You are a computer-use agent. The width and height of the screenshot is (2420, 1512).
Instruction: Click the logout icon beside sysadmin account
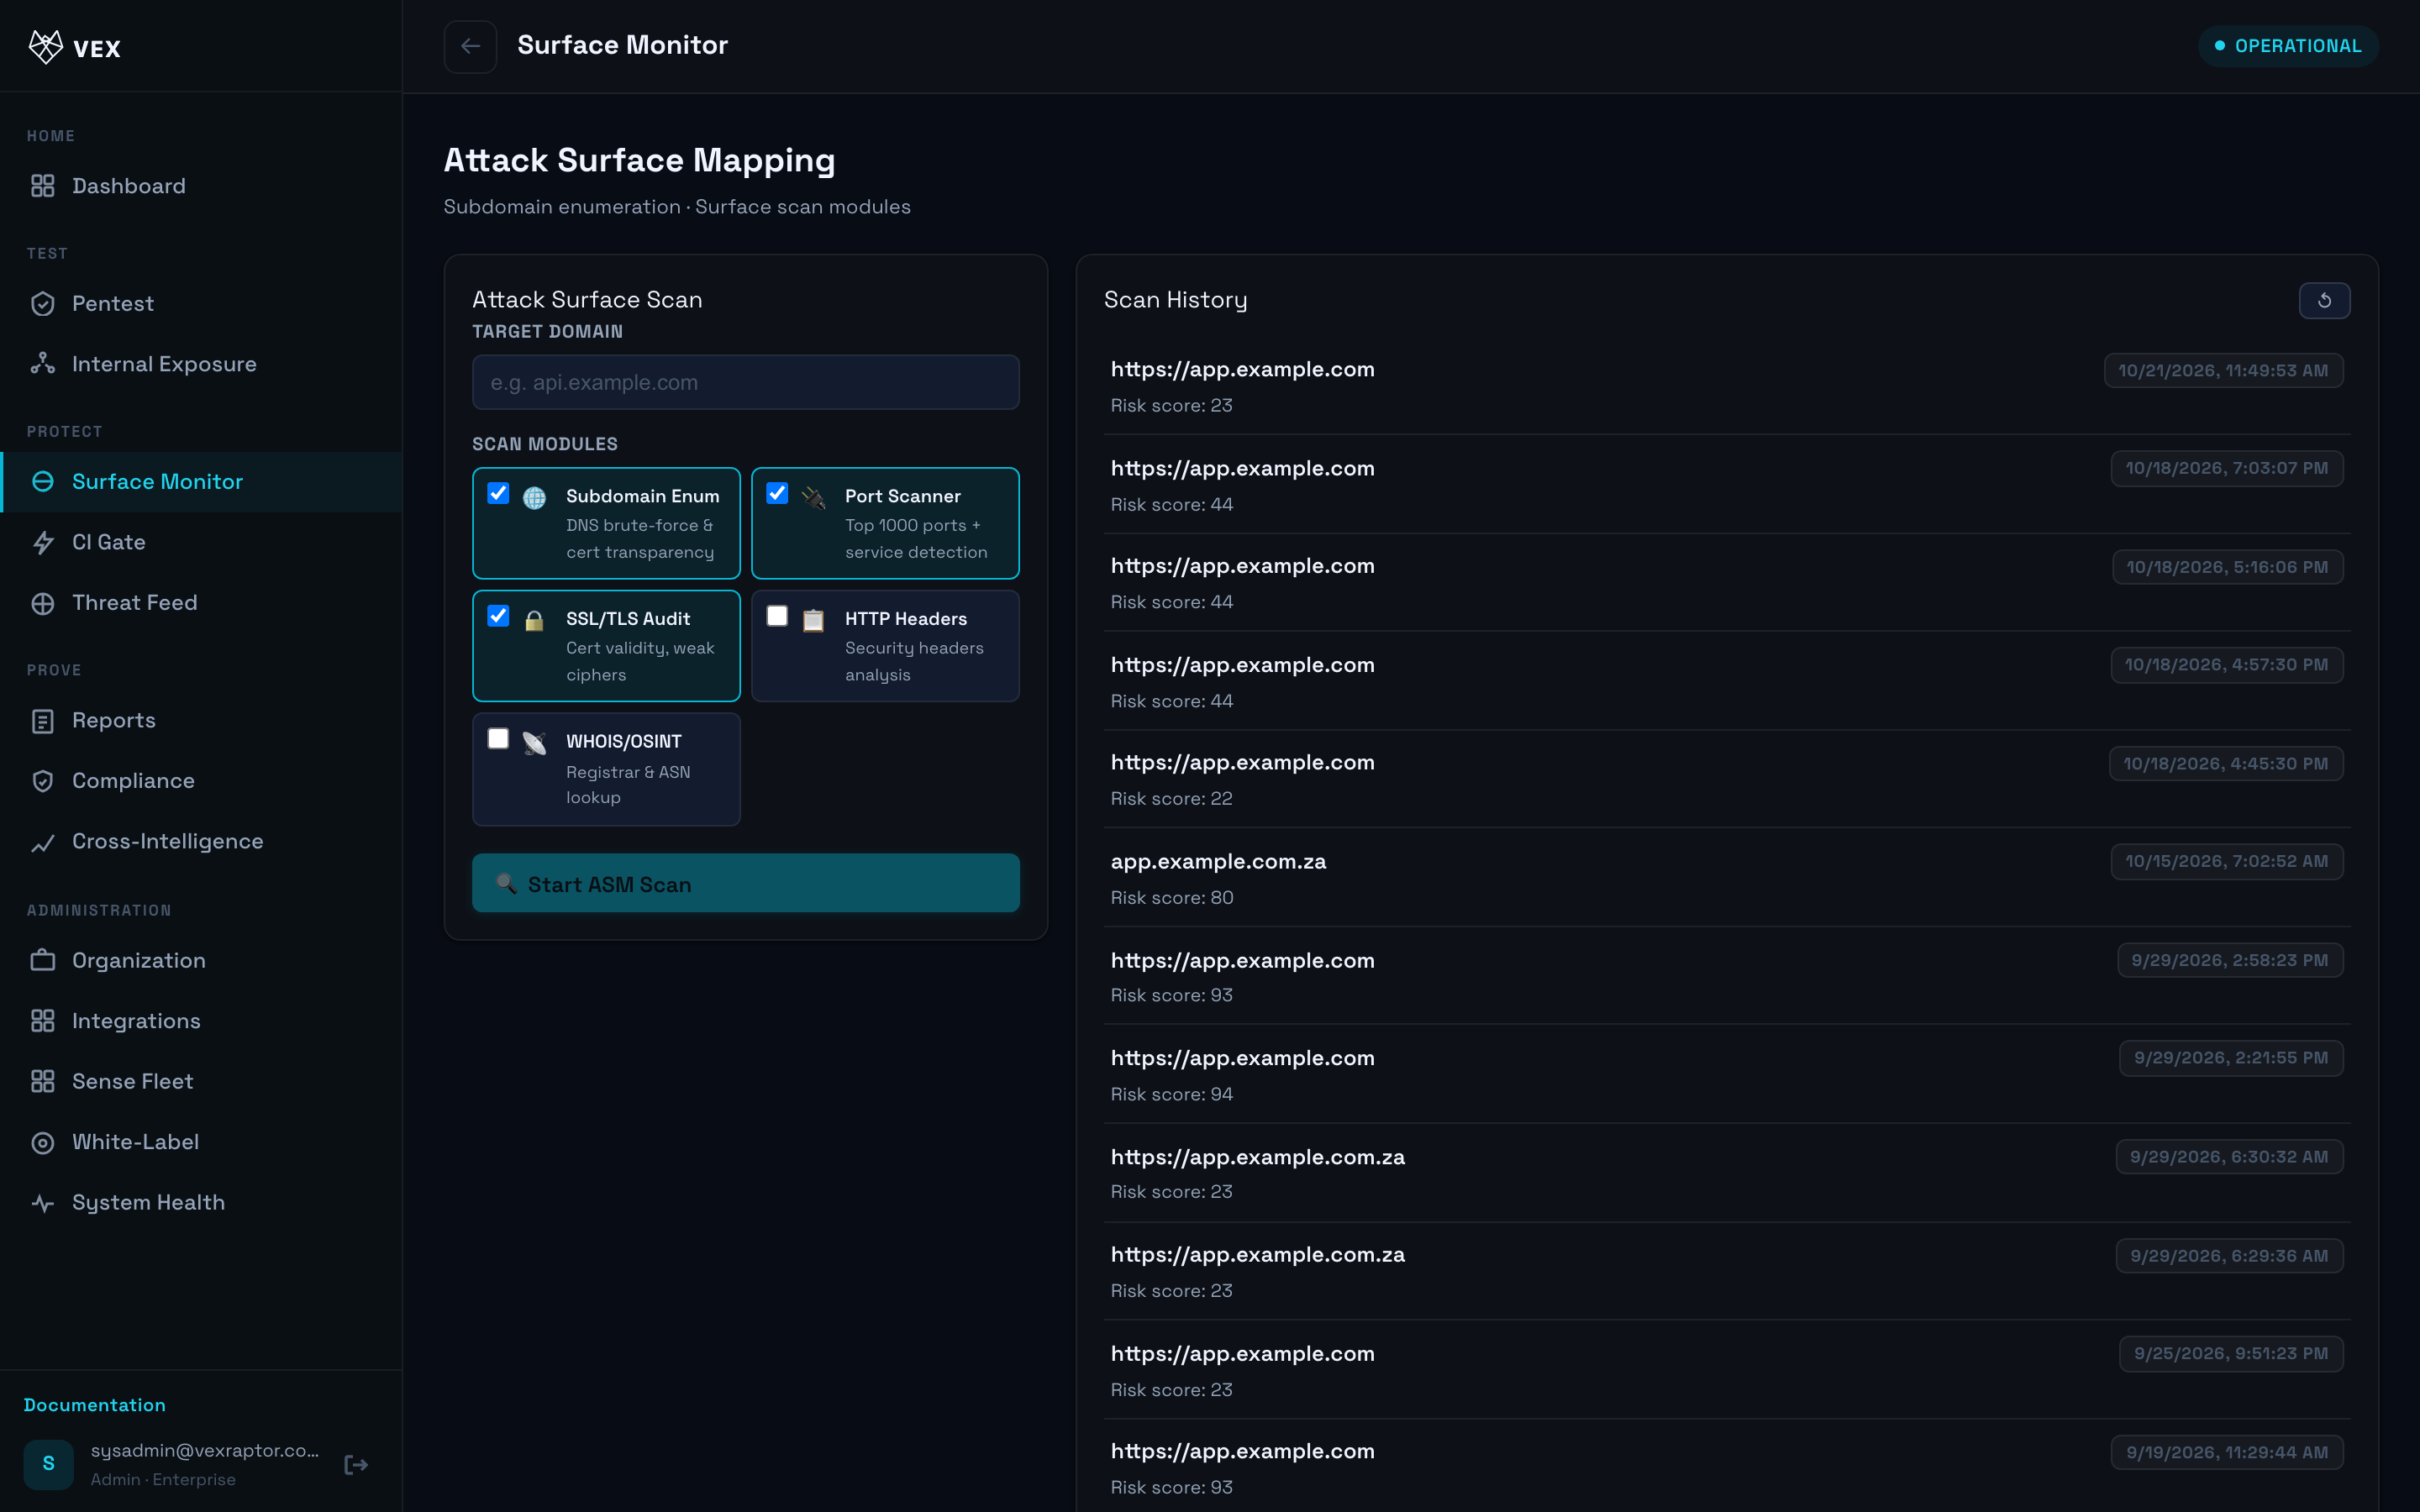coord(356,1465)
